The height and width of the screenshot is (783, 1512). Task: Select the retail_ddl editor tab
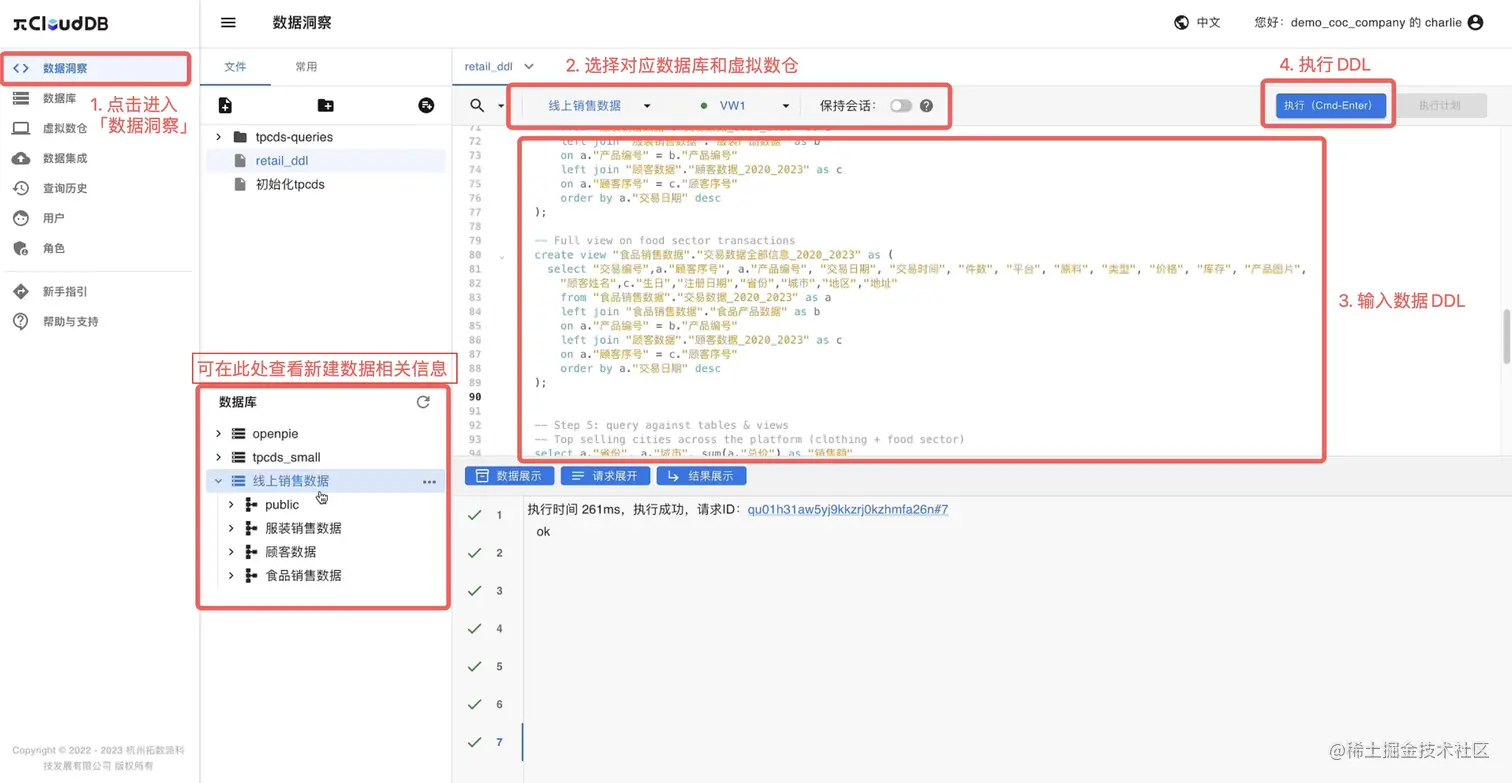click(489, 67)
